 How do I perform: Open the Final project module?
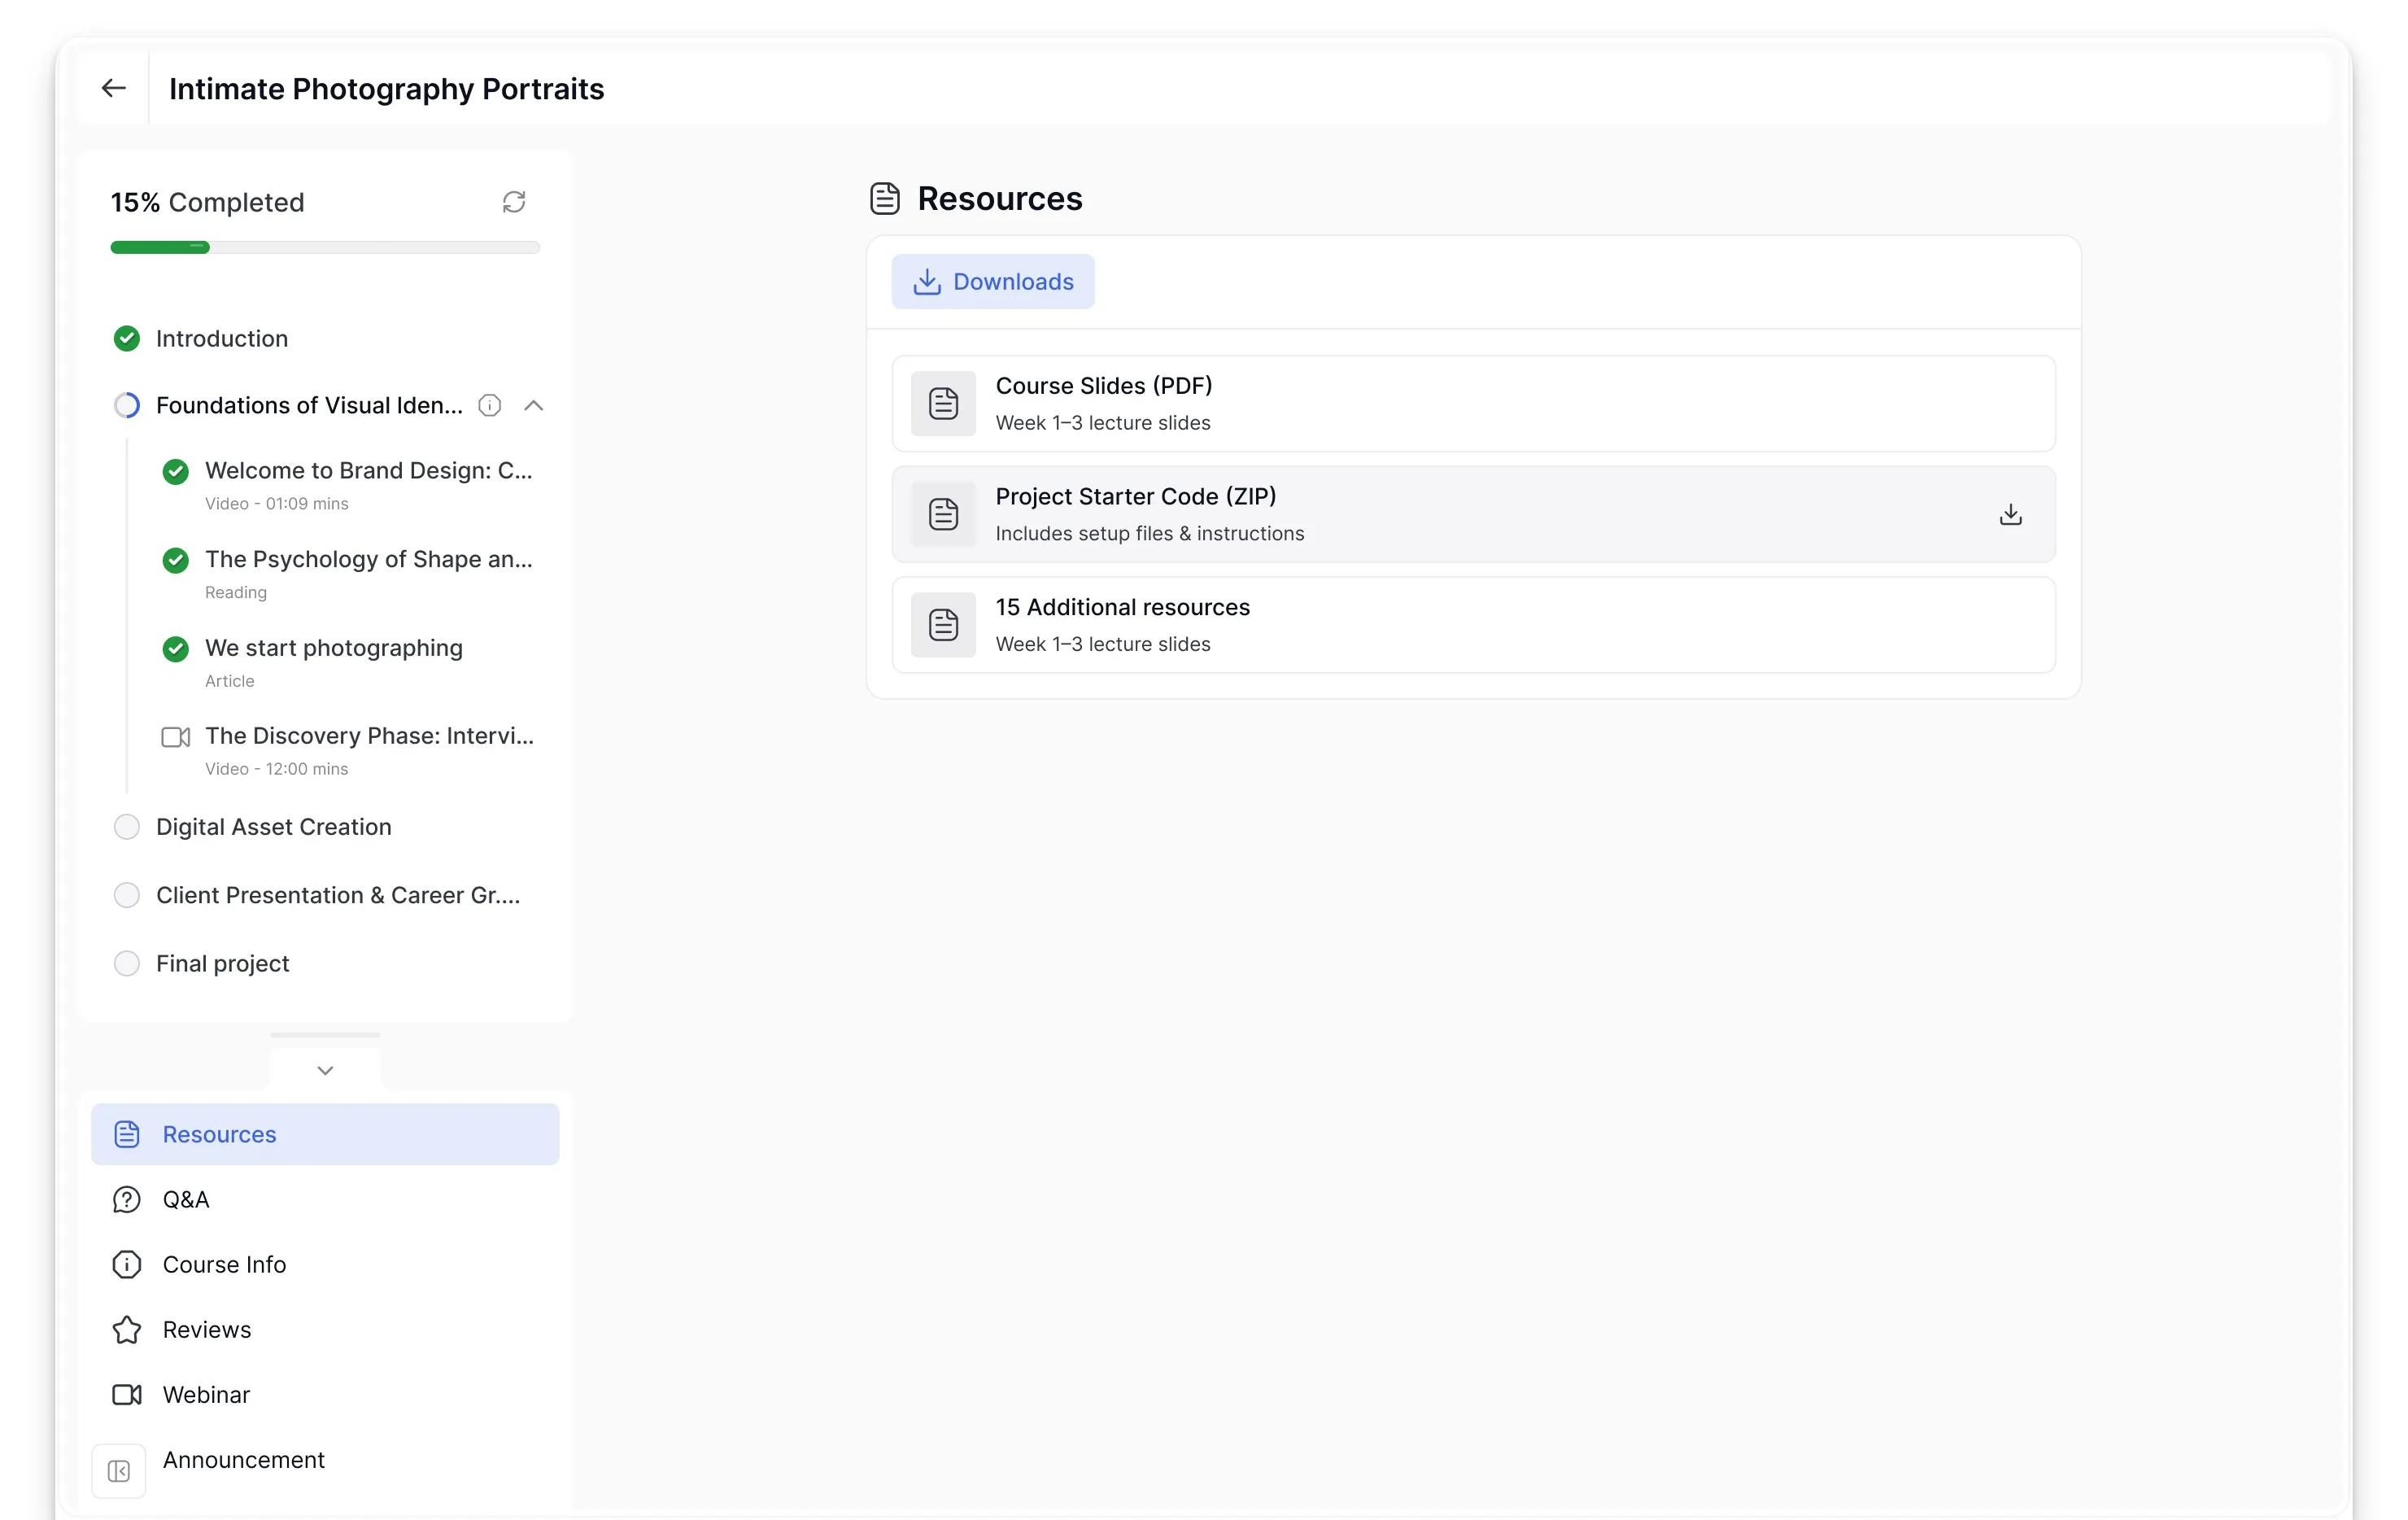[x=223, y=963]
